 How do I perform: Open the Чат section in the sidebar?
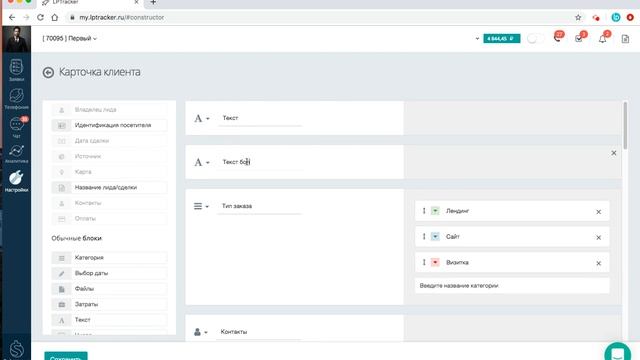pyautogui.click(x=16, y=127)
